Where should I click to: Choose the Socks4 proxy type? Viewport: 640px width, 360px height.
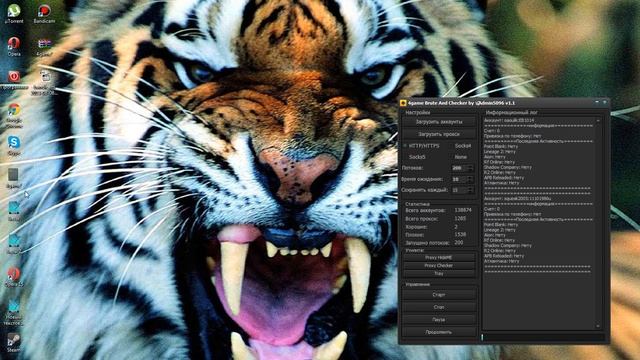(461, 146)
